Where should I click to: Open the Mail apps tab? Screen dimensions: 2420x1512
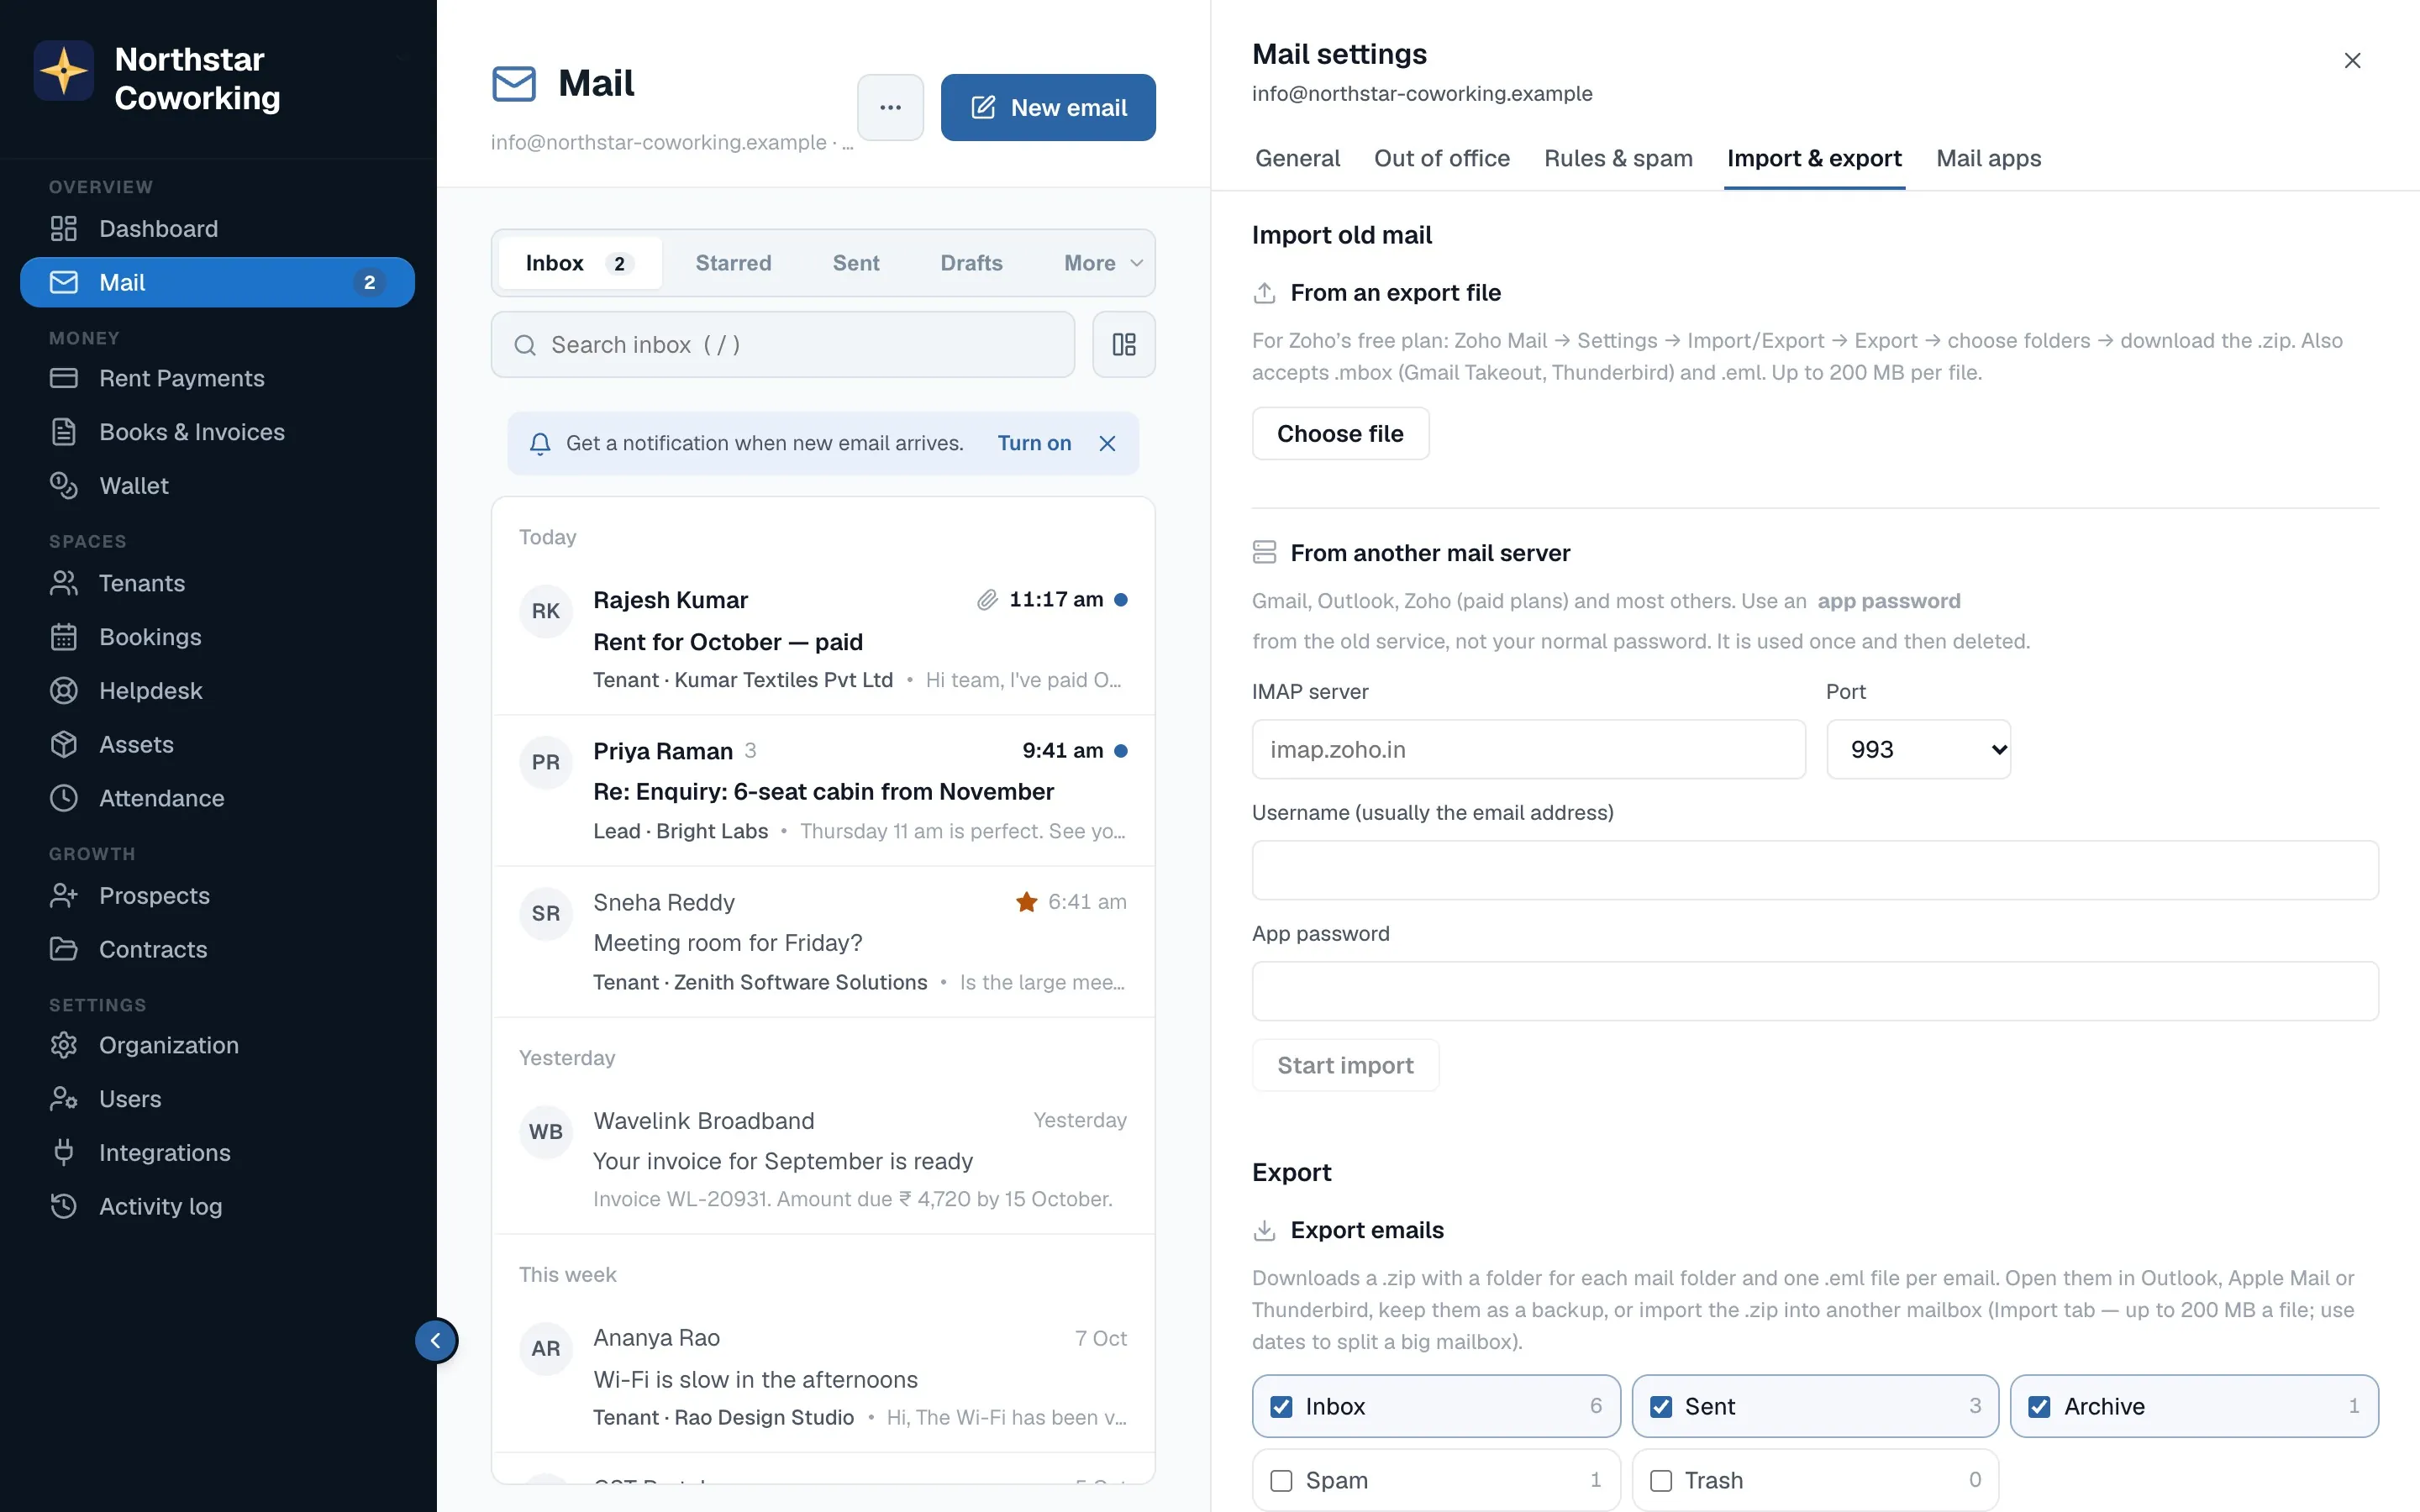click(1988, 158)
